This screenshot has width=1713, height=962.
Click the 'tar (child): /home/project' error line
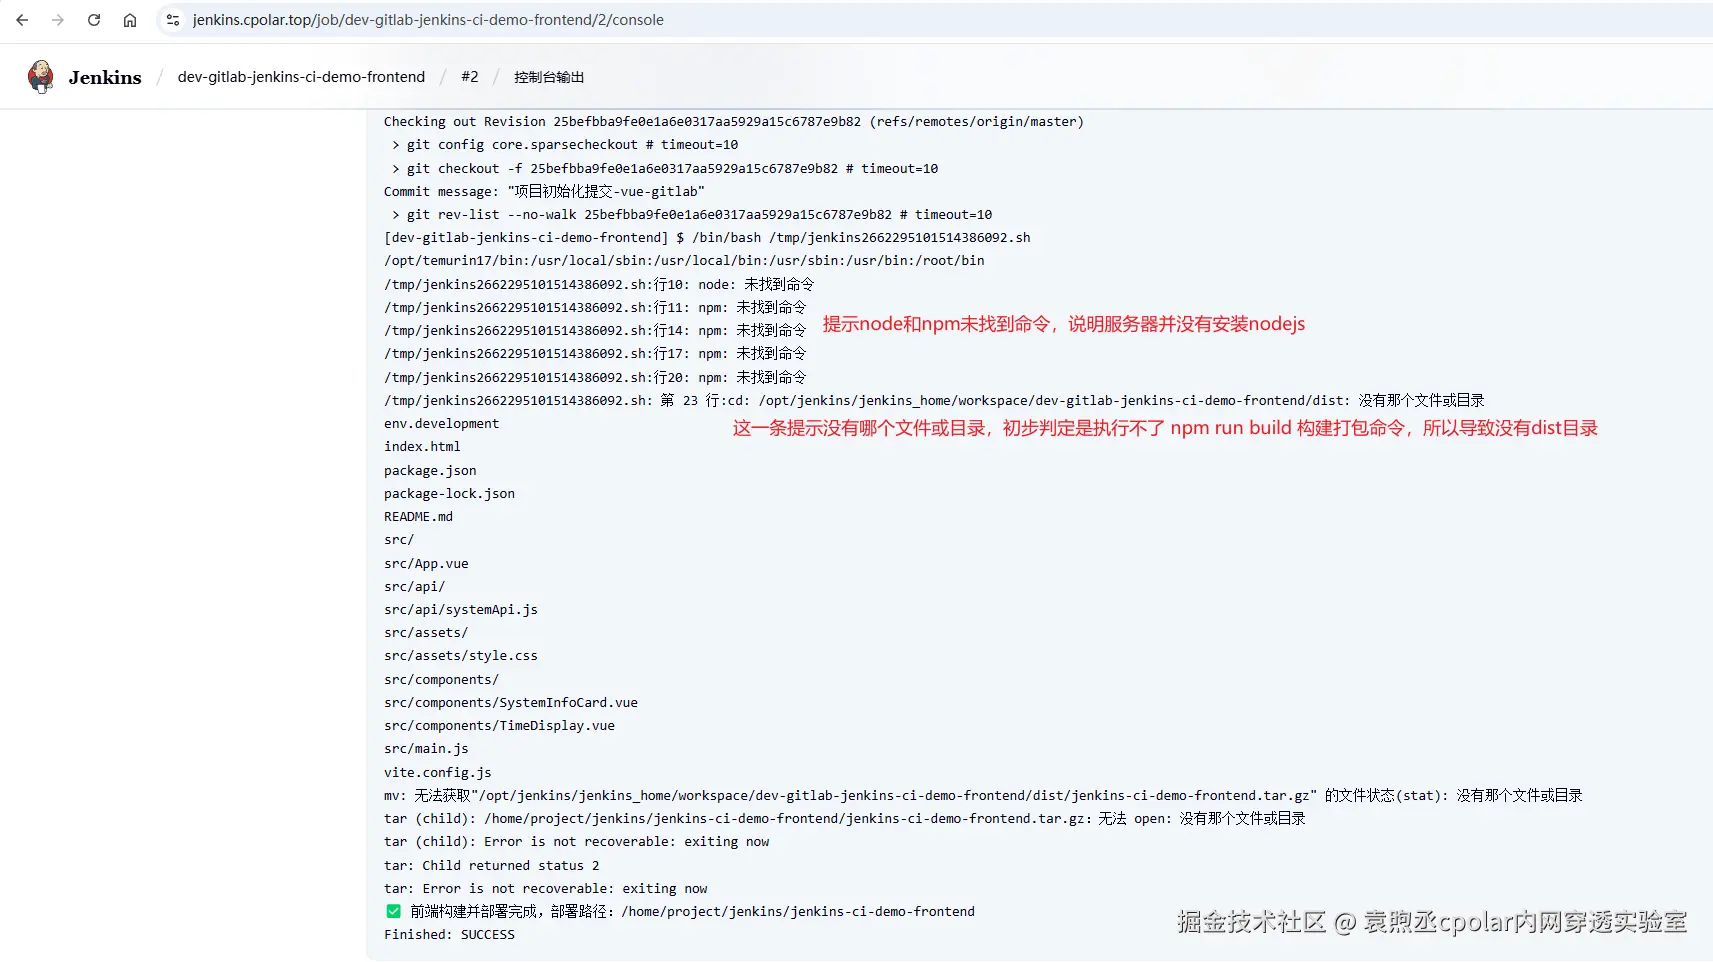tap(845, 819)
